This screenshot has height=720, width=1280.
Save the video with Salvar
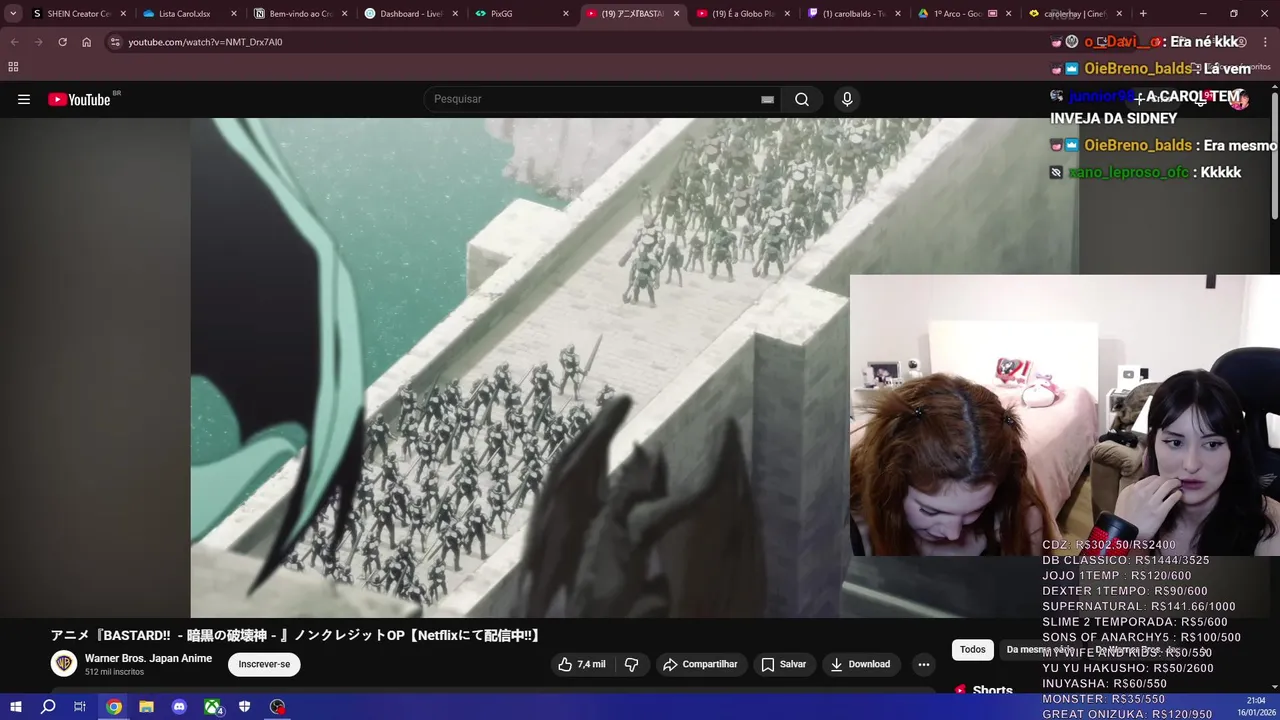pos(783,664)
